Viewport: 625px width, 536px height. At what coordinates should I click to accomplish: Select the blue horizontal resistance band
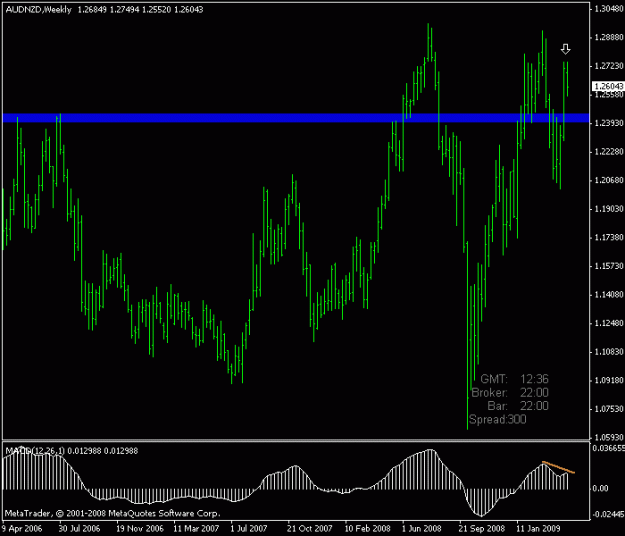coord(296,118)
